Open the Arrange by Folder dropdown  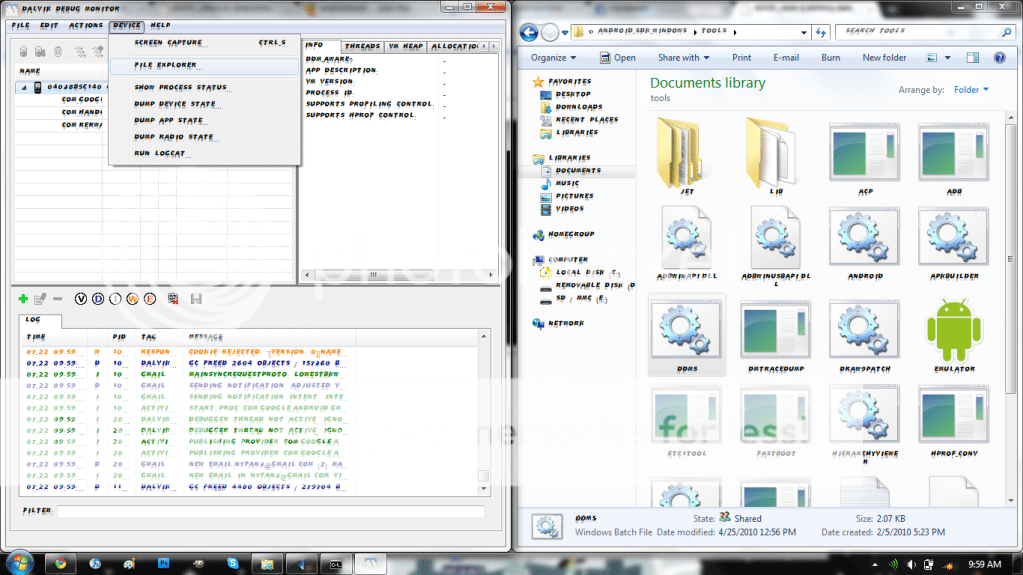(971, 89)
